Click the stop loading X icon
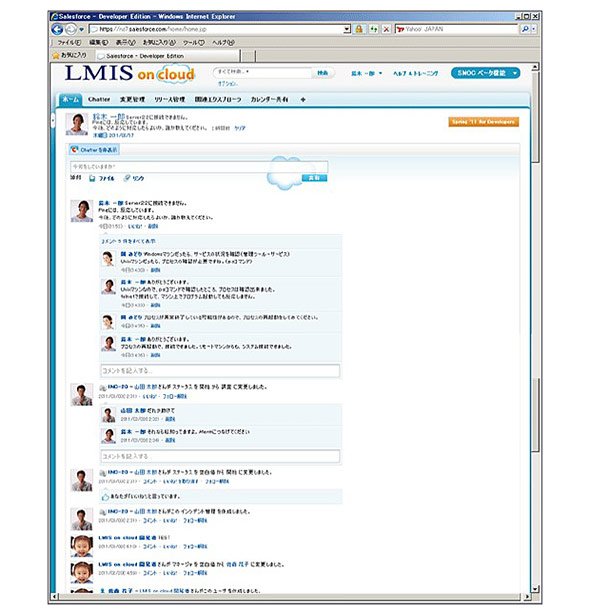 click(386, 29)
